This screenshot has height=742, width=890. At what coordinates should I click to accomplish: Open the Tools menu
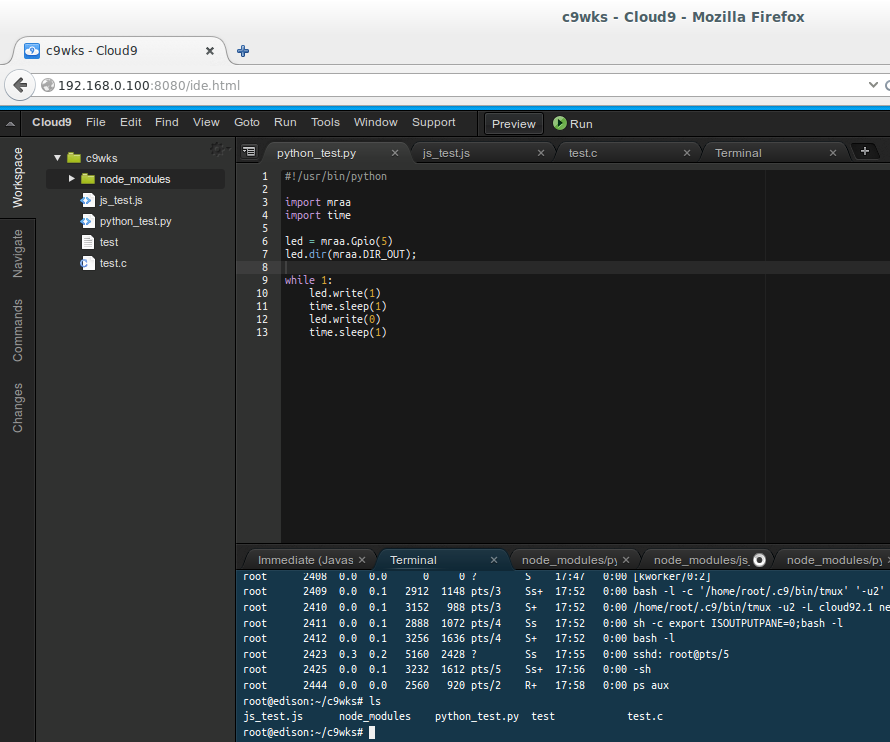(x=325, y=122)
